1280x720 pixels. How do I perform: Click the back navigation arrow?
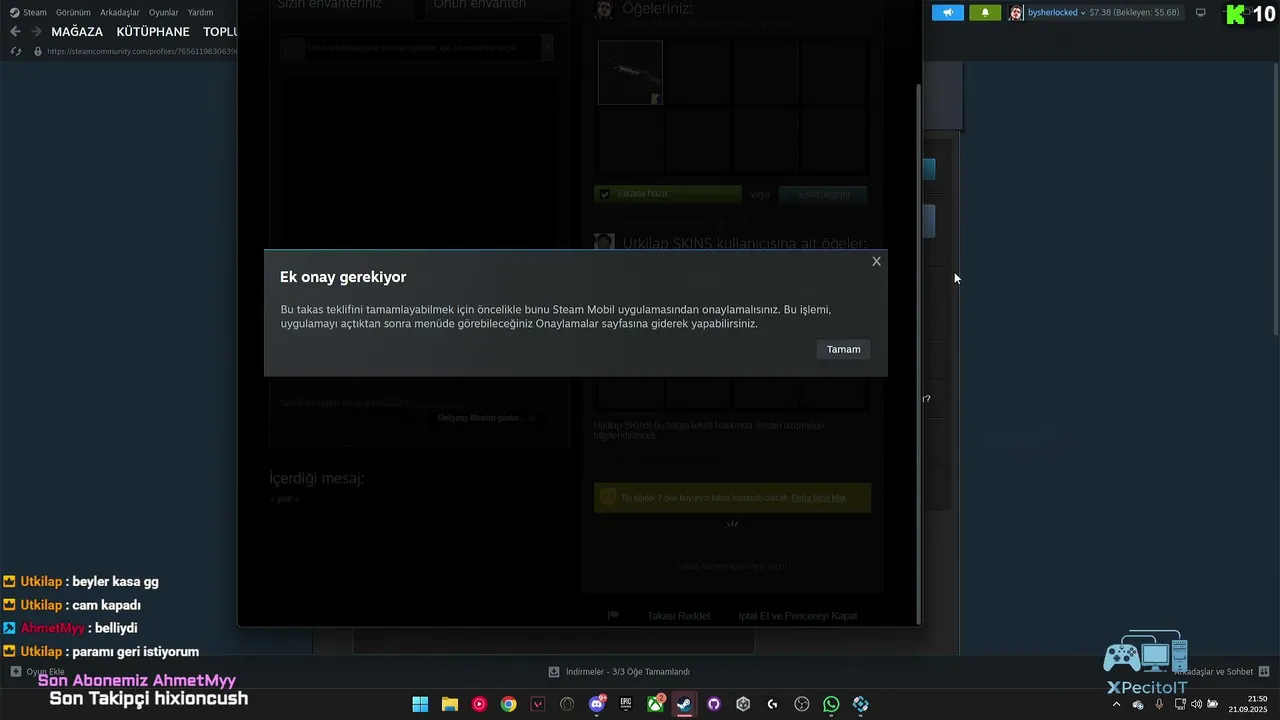click(15, 32)
